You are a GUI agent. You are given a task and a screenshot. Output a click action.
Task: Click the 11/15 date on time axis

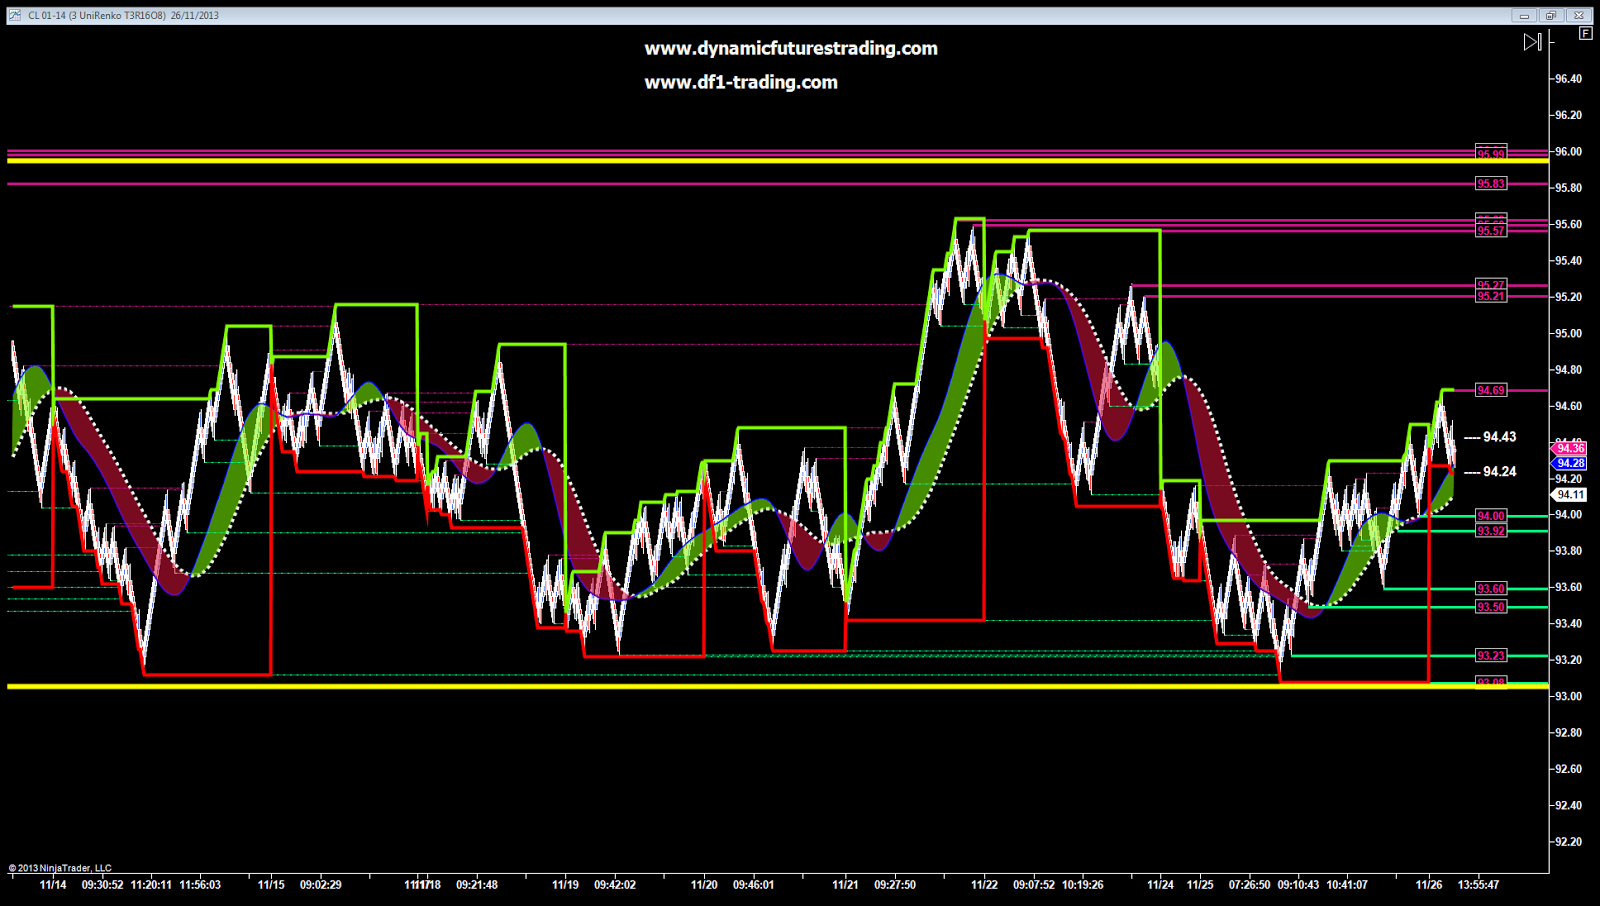coord(271,885)
